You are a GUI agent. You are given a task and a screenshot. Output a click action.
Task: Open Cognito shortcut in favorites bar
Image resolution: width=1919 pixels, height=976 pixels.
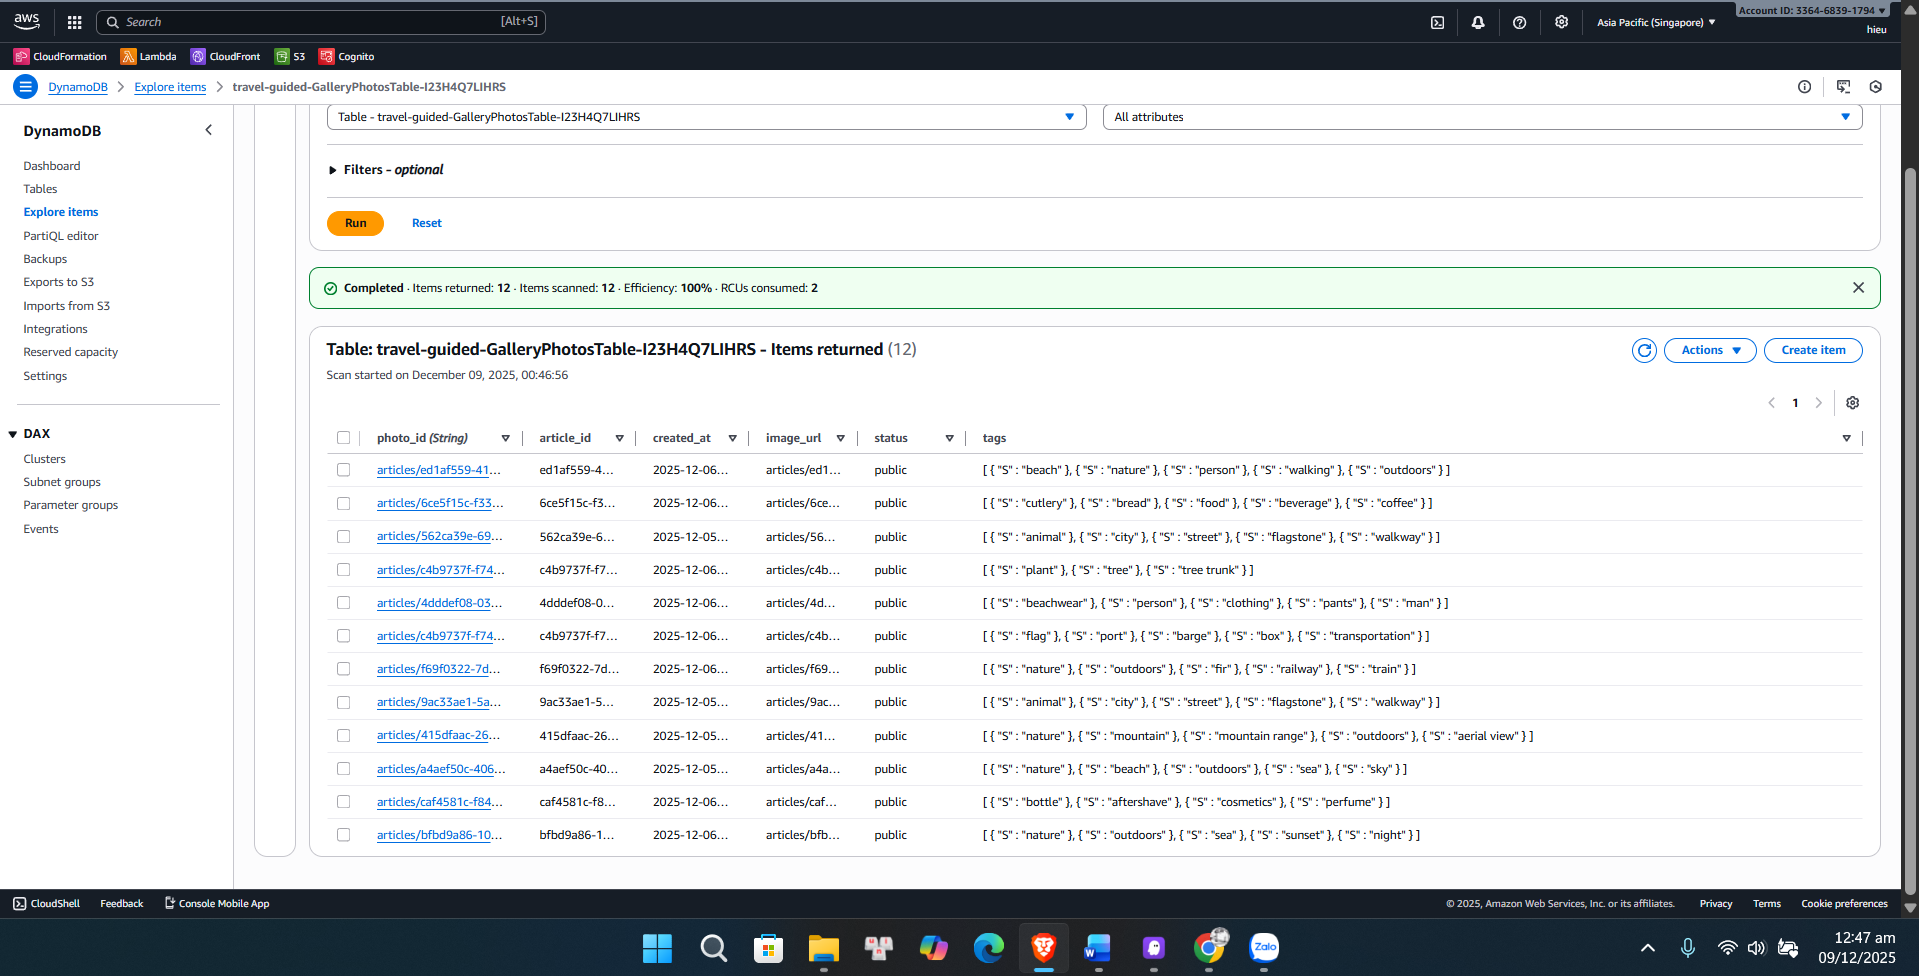coord(347,57)
